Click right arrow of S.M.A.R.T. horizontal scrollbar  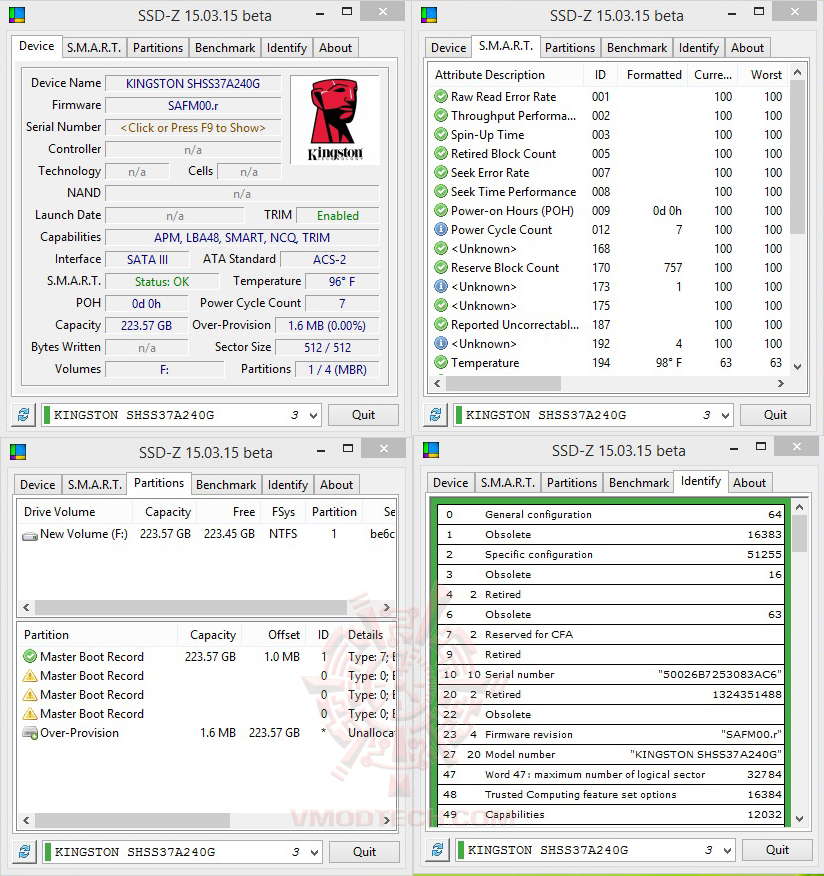(x=780, y=383)
